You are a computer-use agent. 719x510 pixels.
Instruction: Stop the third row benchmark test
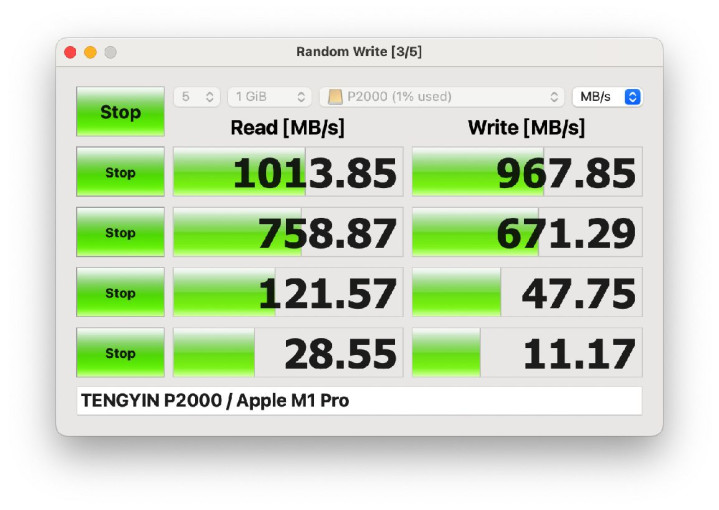tap(120, 292)
